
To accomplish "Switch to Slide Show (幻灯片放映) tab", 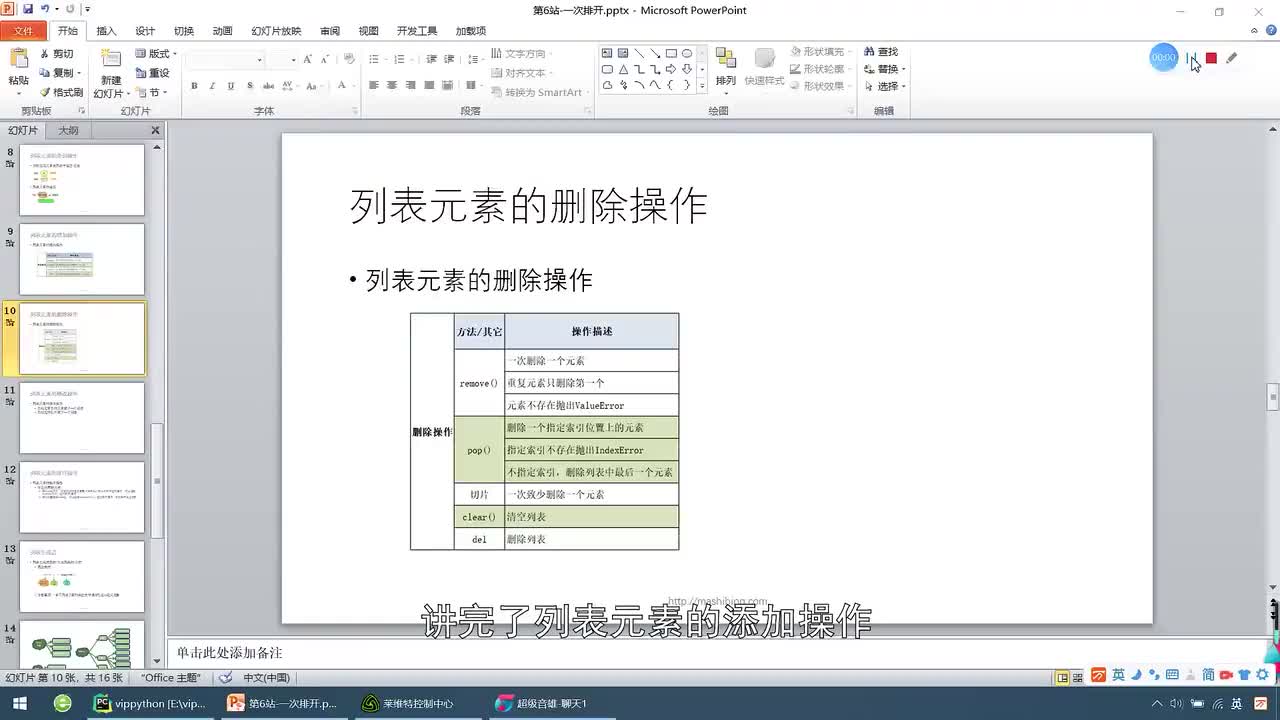I will click(x=276, y=31).
